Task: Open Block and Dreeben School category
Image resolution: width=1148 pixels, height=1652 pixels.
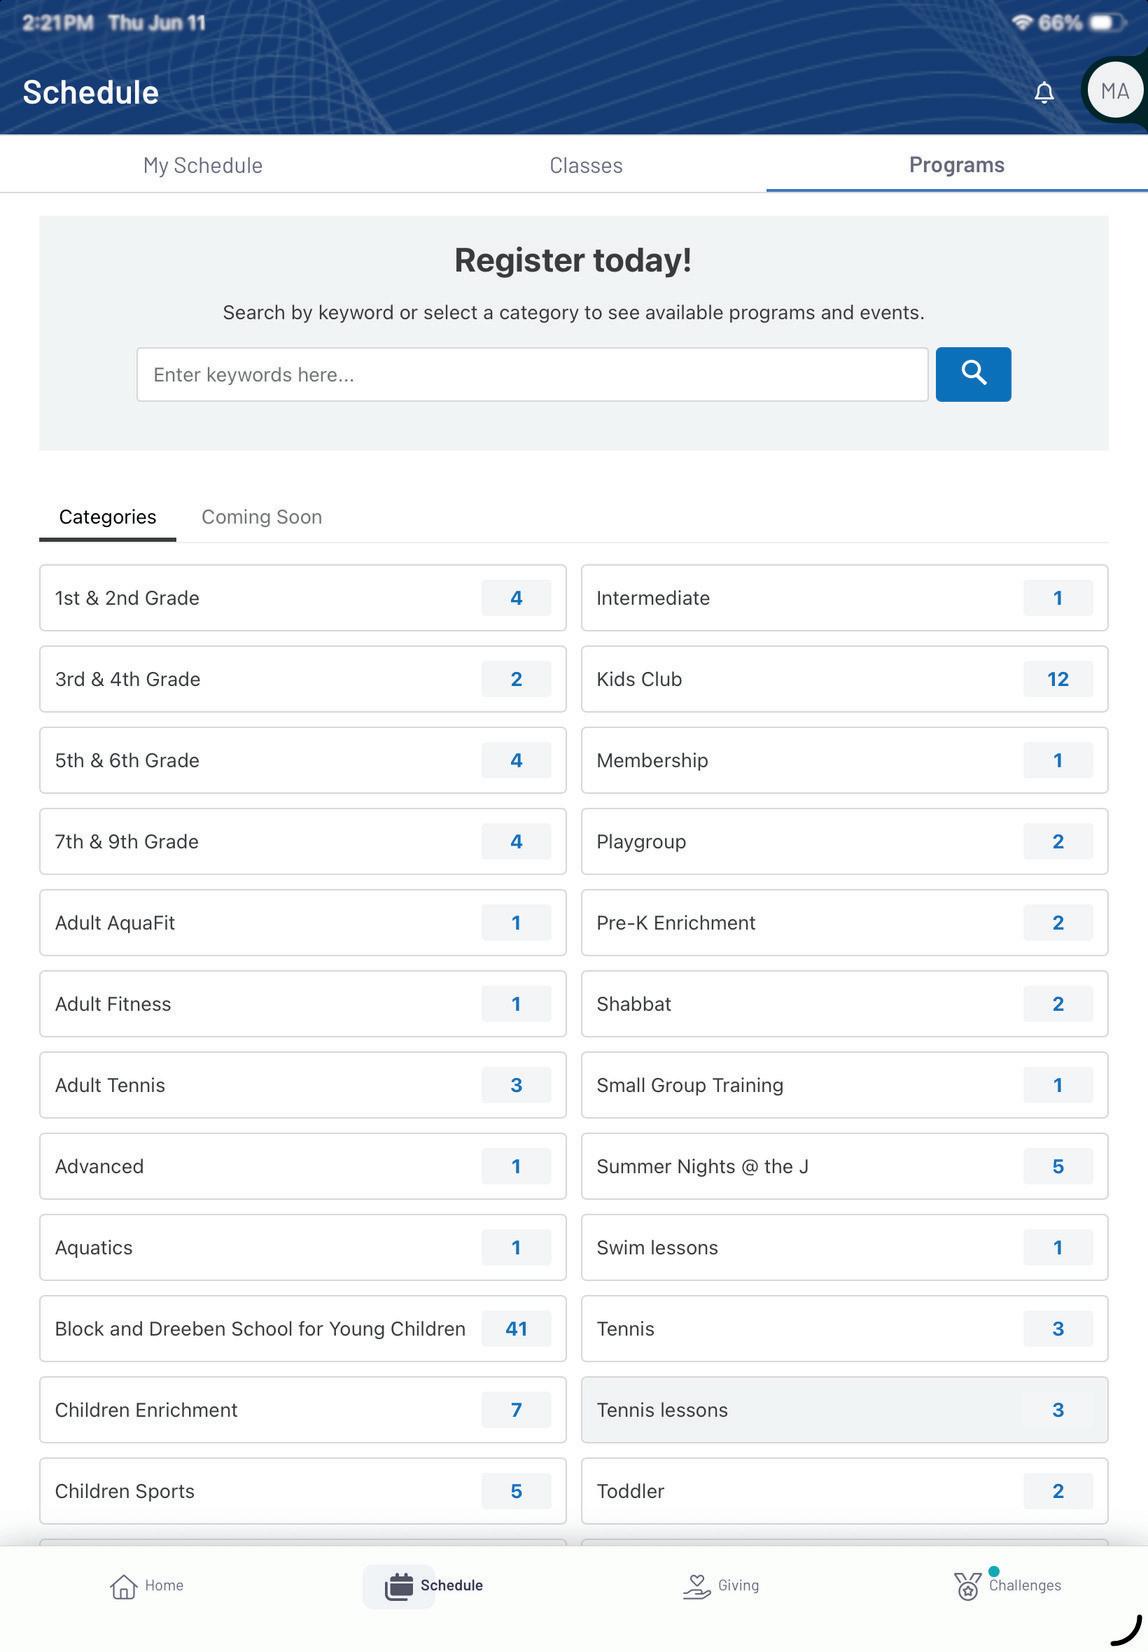Action: coord(302,1329)
